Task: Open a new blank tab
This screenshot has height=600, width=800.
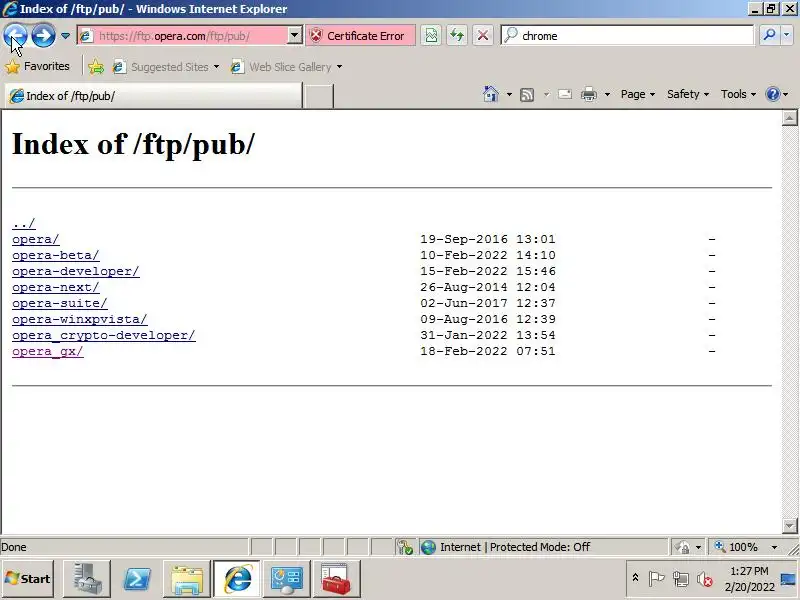Action: [x=318, y=96]
